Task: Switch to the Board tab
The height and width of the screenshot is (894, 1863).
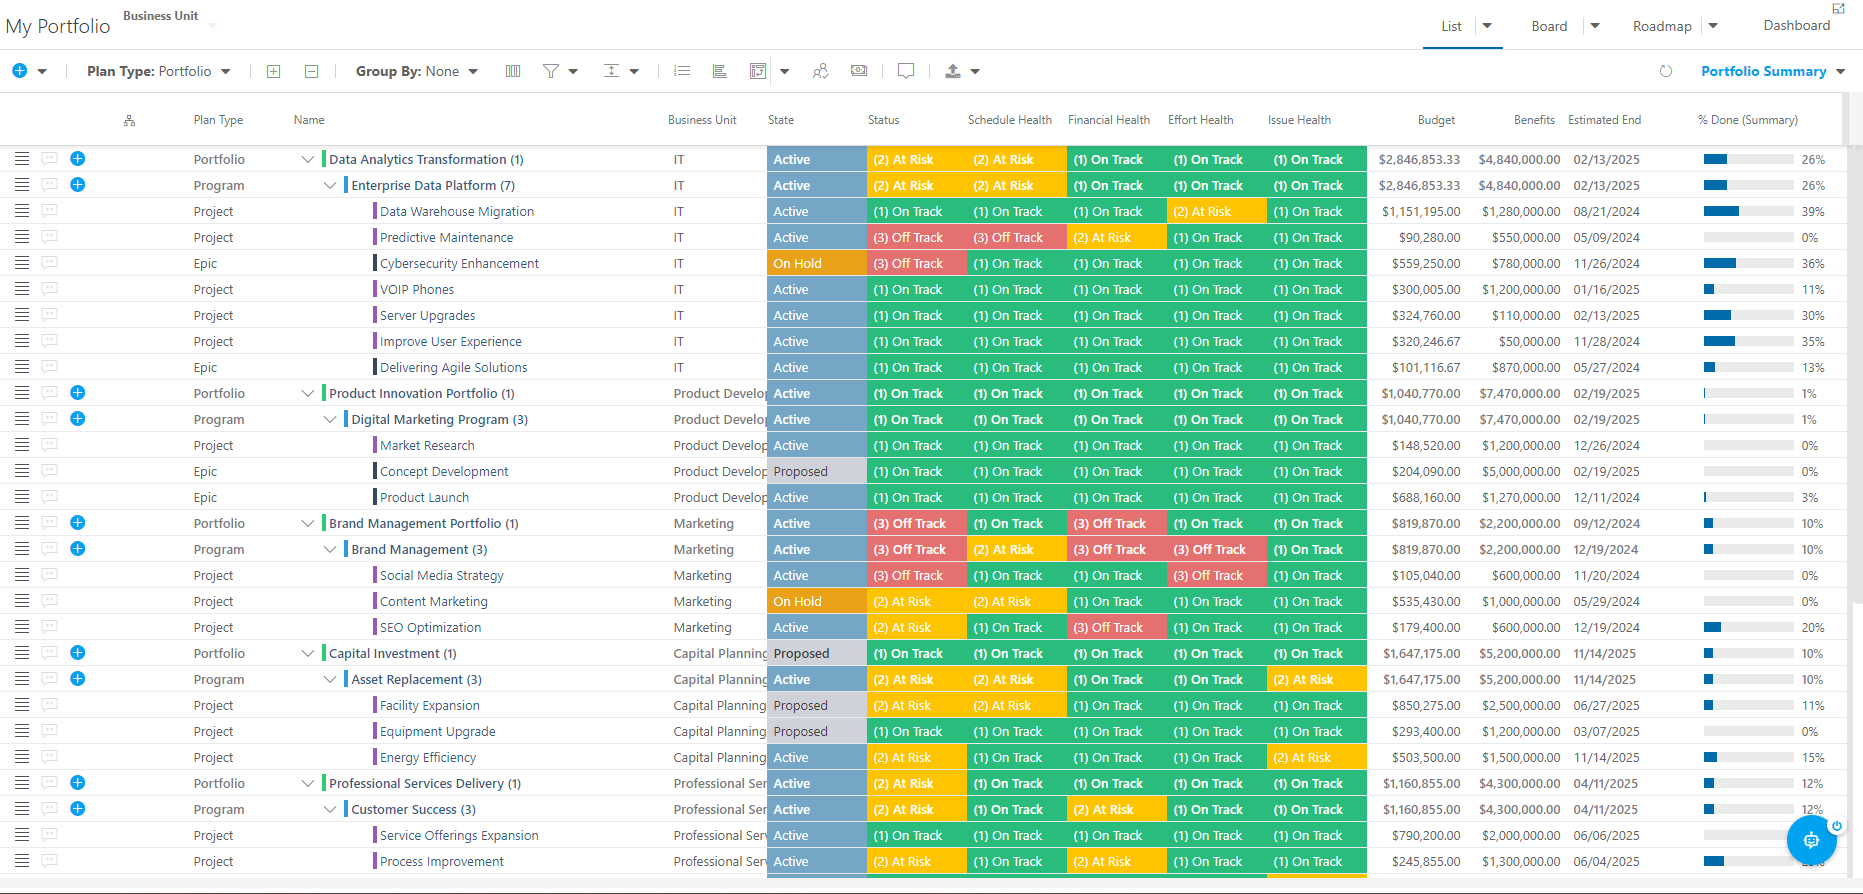Action: coord(1549,26)
